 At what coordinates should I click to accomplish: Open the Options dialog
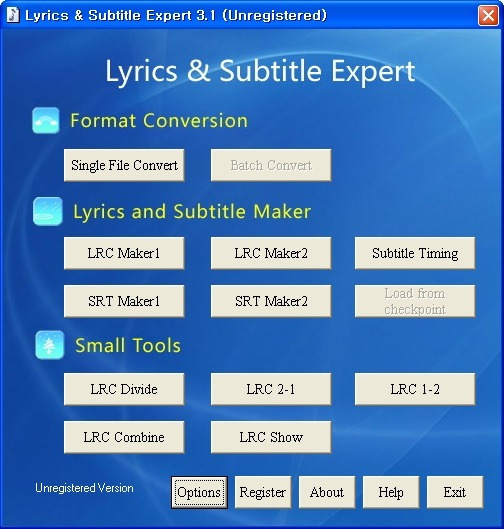click(x=199, y=492)
